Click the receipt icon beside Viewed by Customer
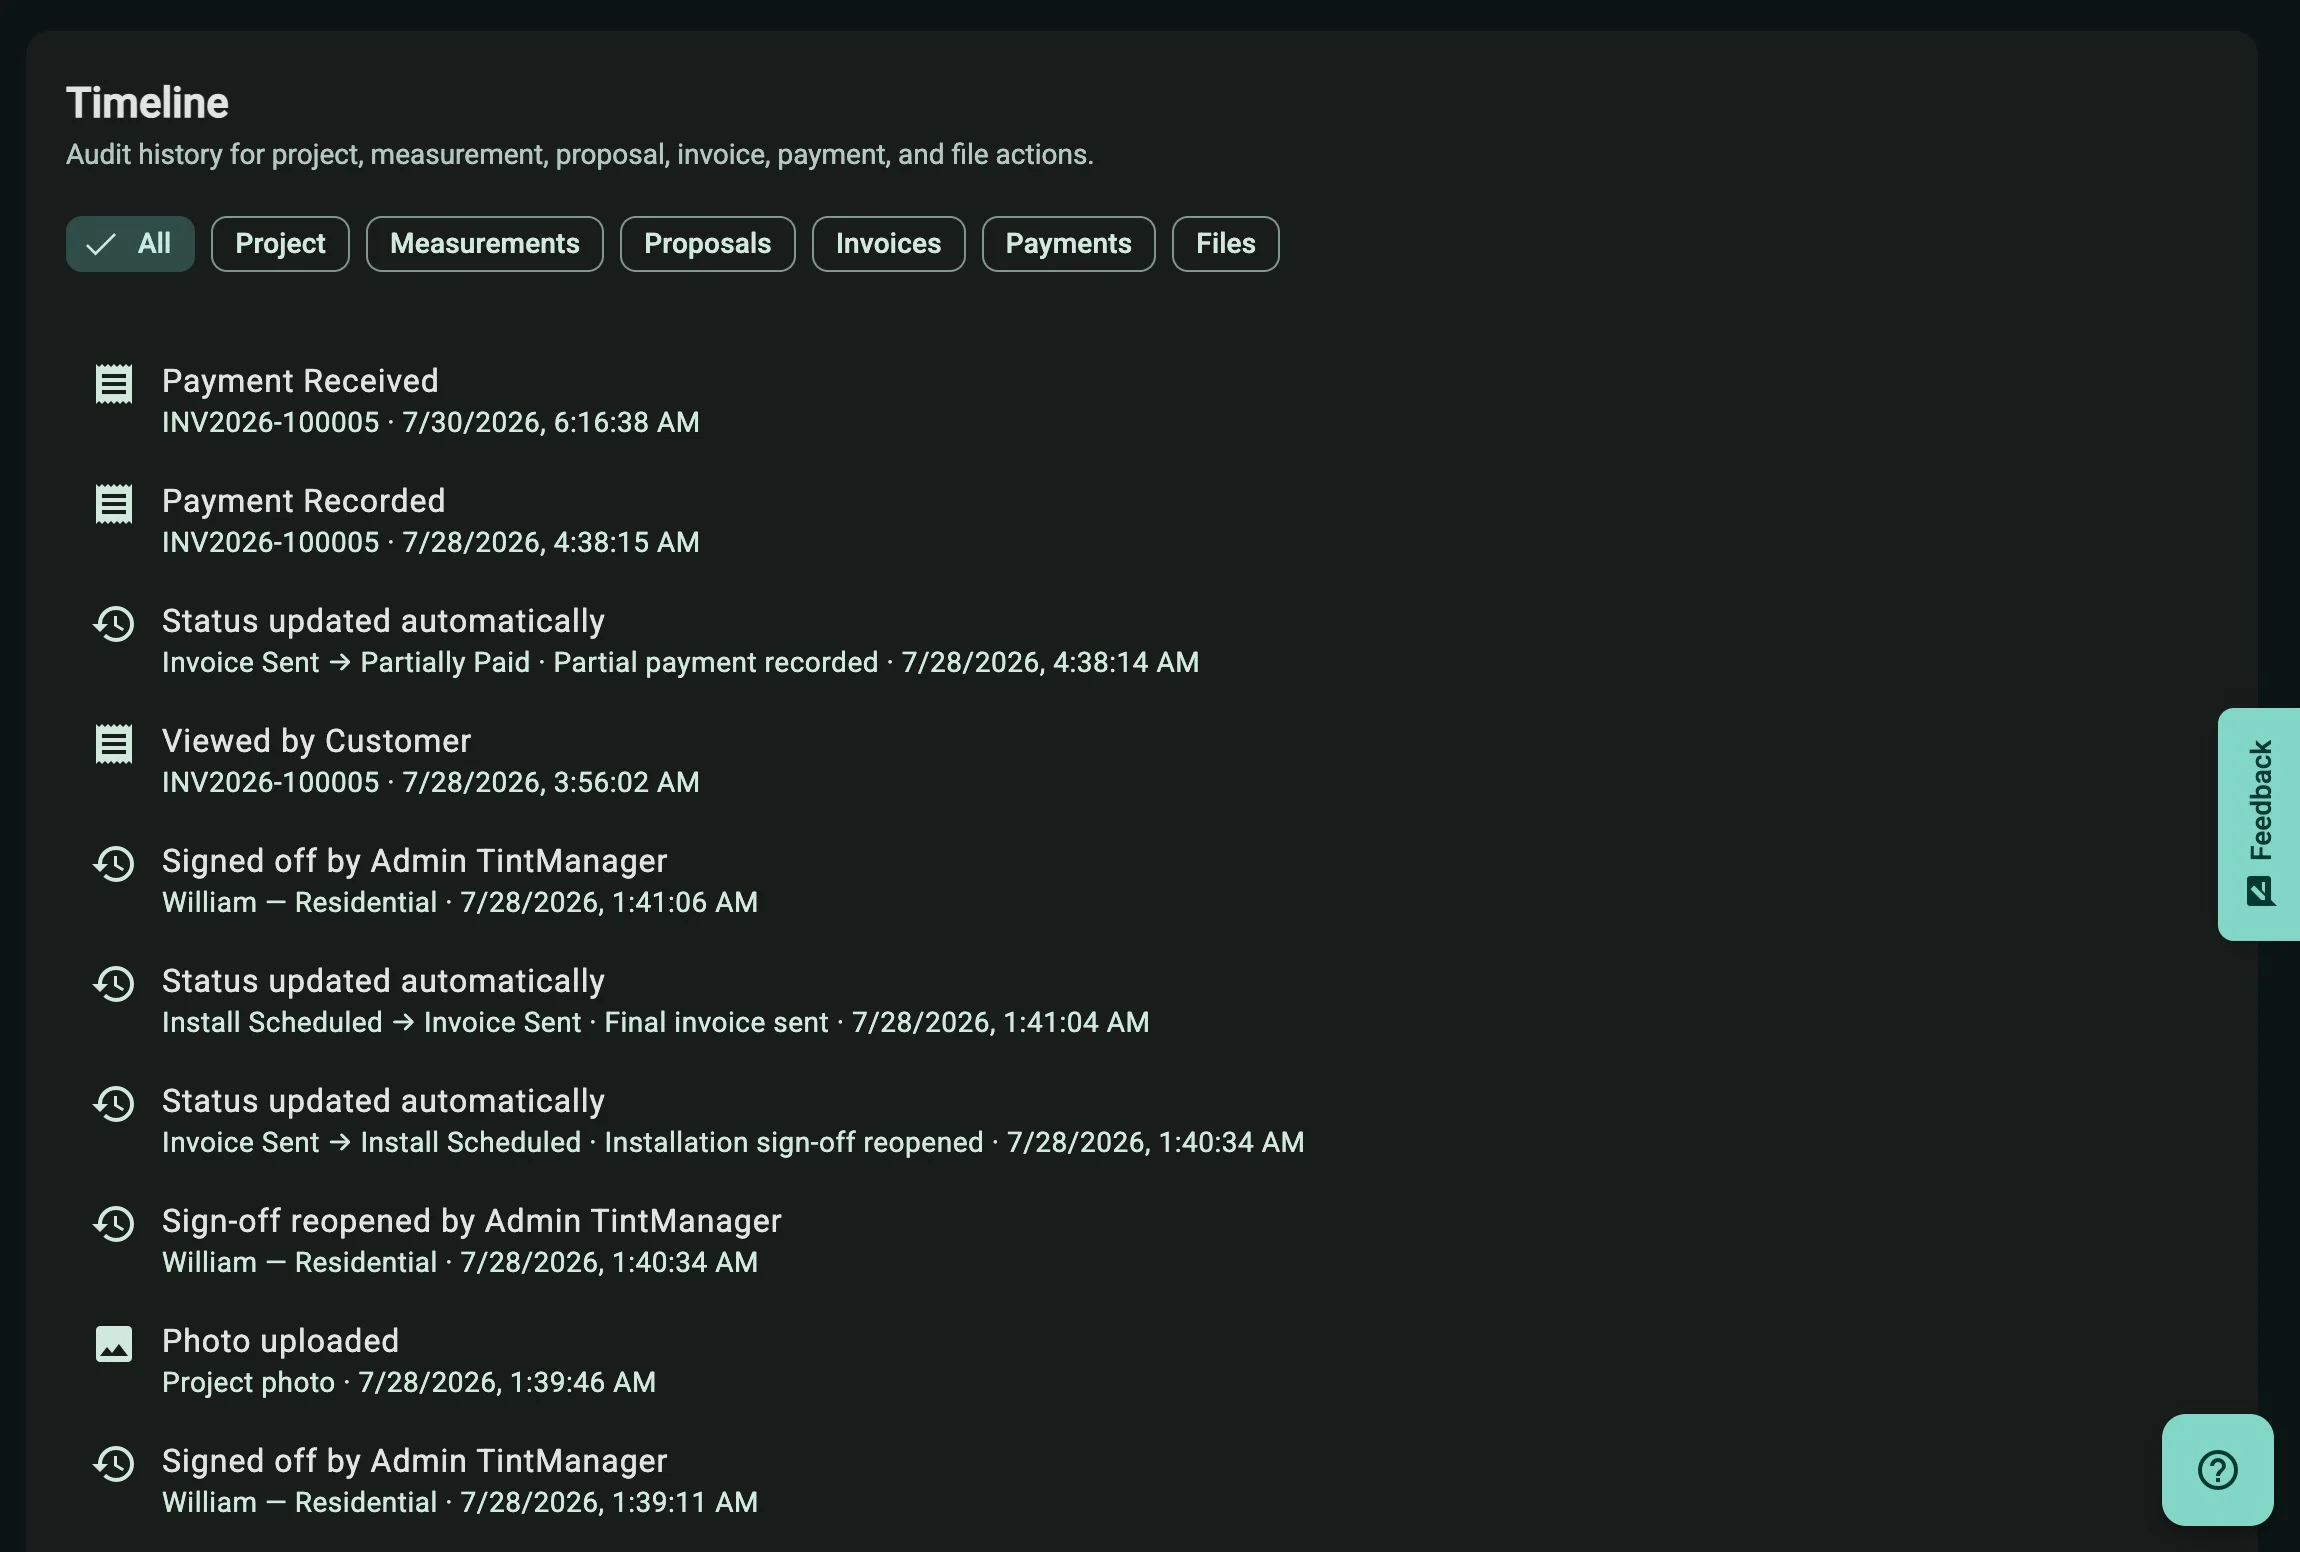This screenshot has height=1552, width=2300. click(x=114, y=744)
